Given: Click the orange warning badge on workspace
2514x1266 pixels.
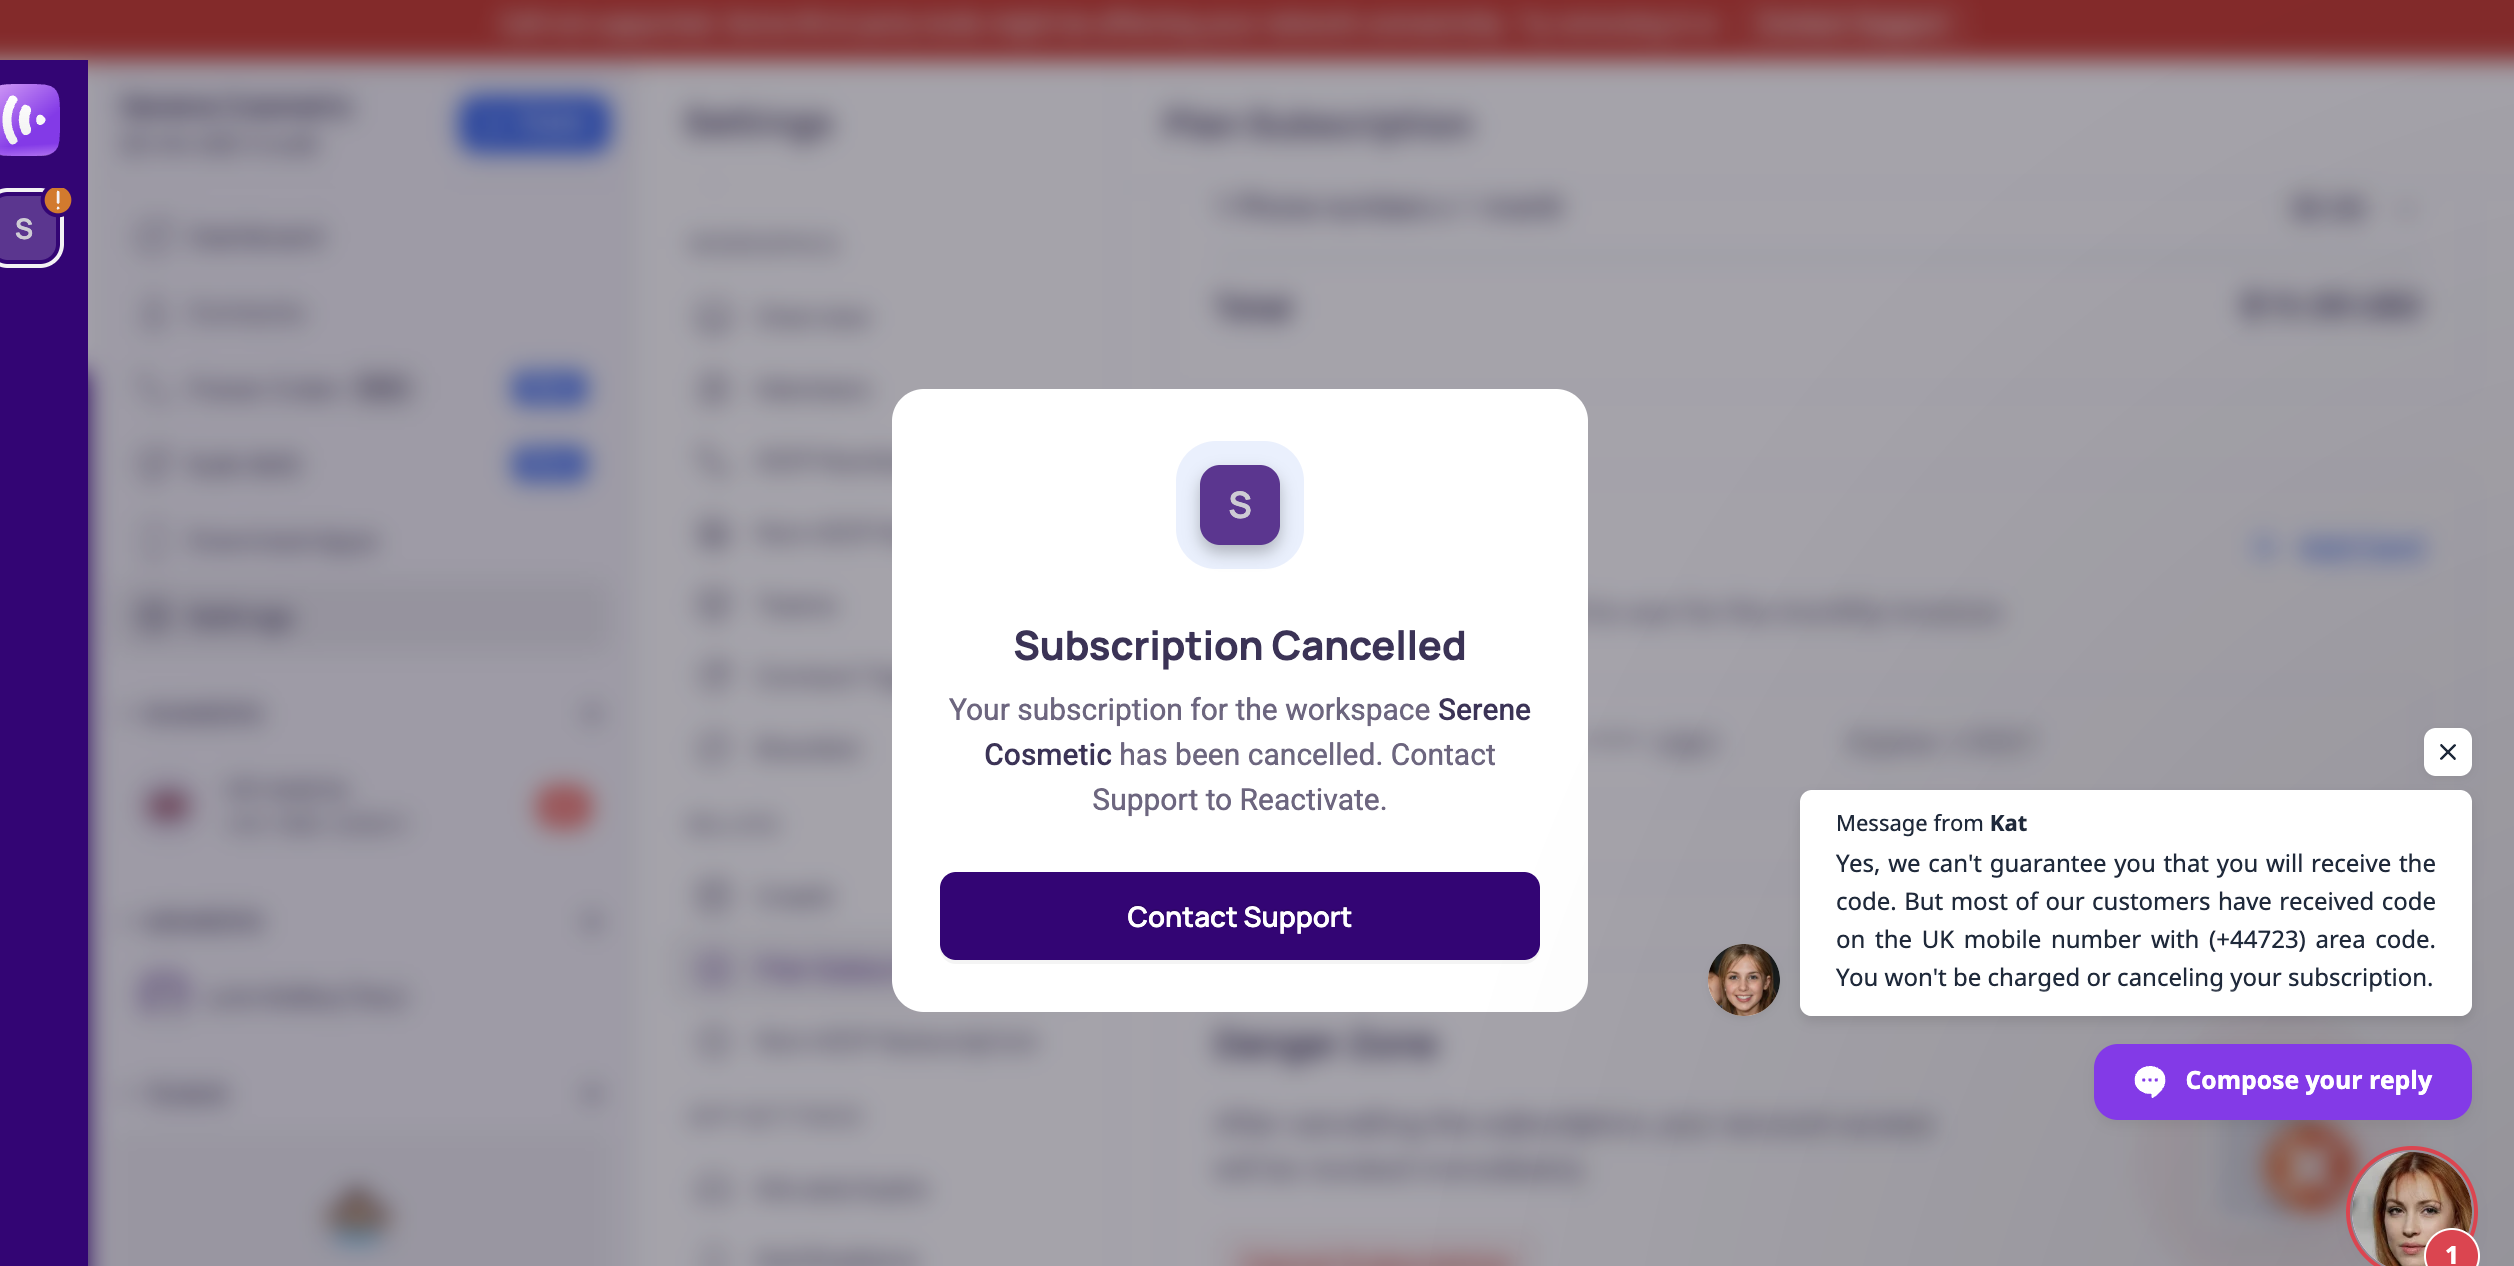Looking at the screenshot, I should tap(58, 200).
